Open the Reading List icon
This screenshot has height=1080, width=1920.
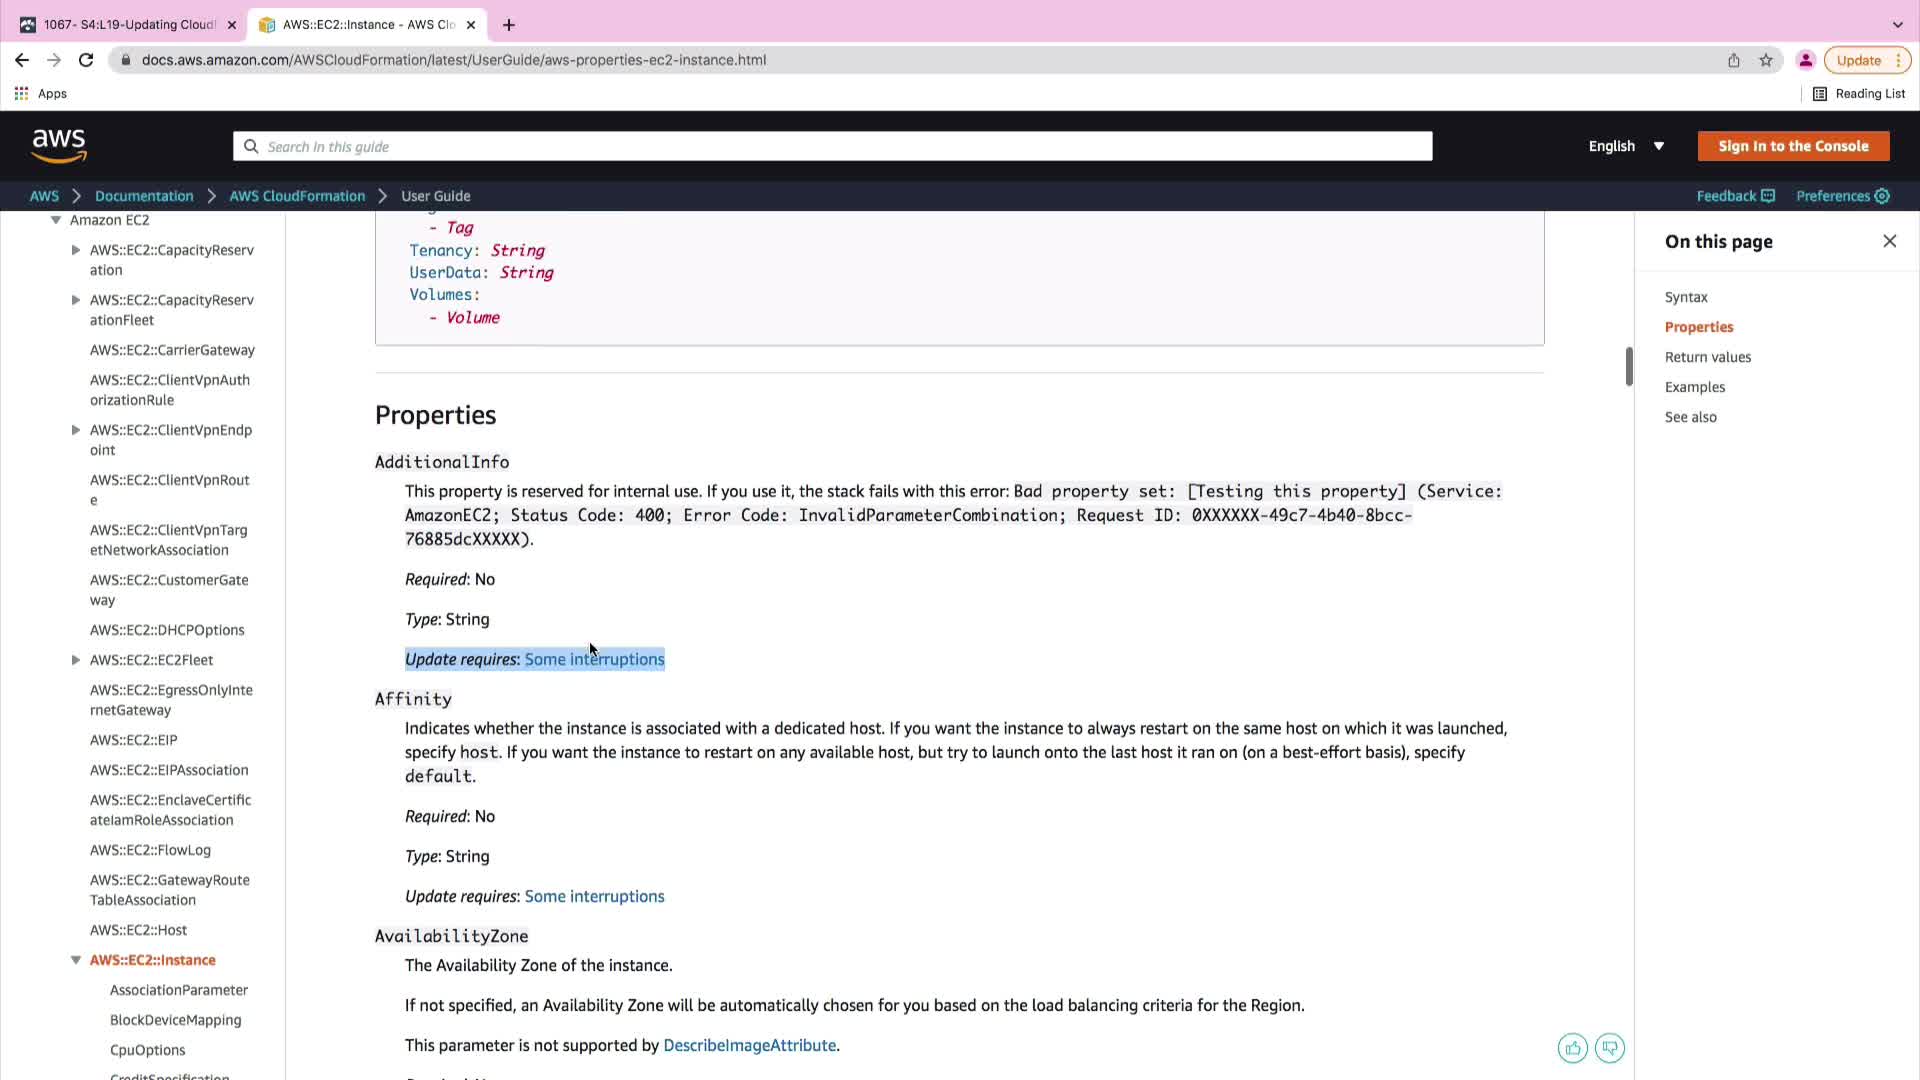(x=1820, y=94)
